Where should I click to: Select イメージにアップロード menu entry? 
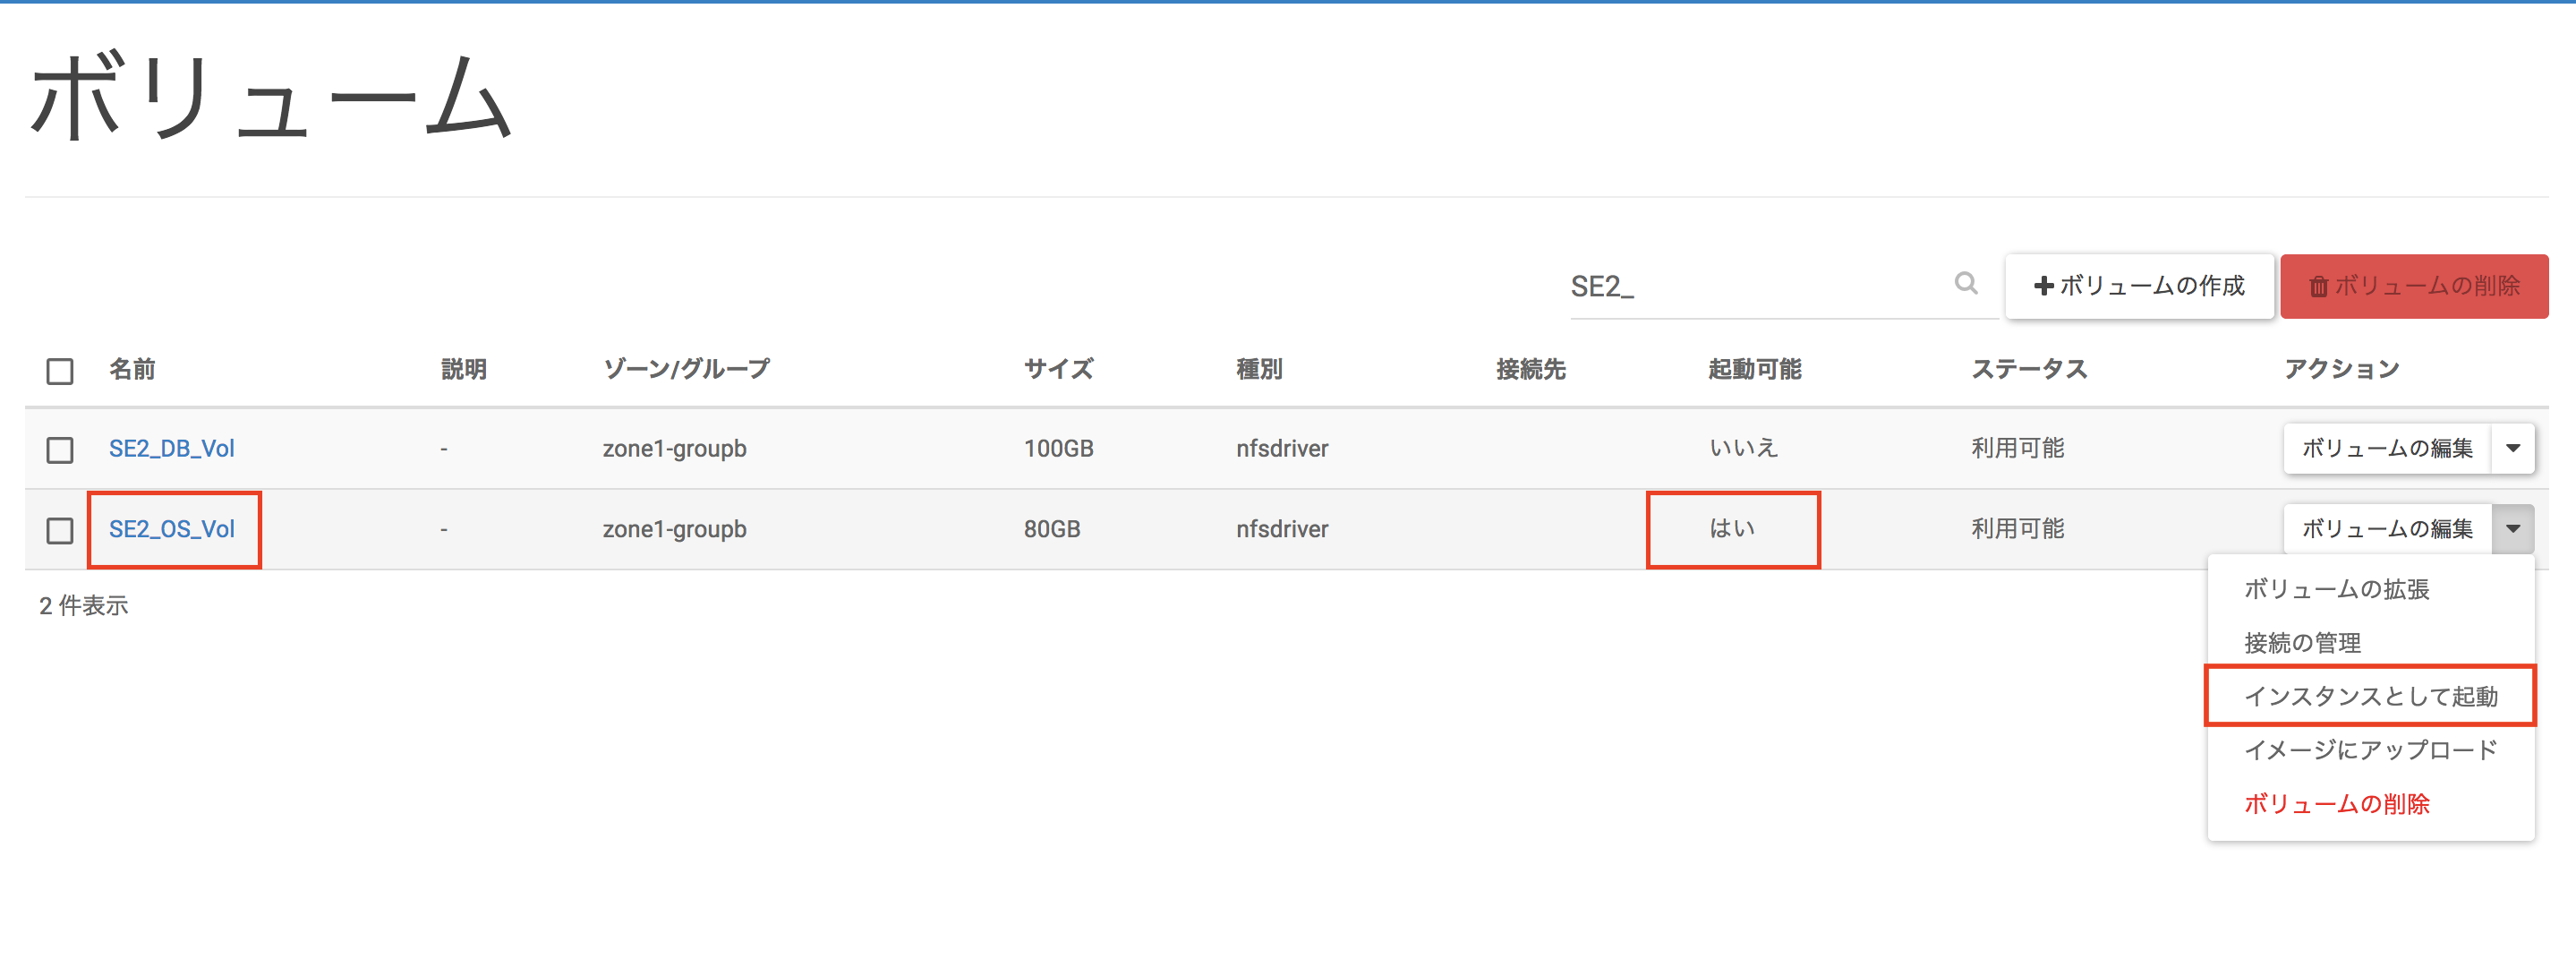2370,750
